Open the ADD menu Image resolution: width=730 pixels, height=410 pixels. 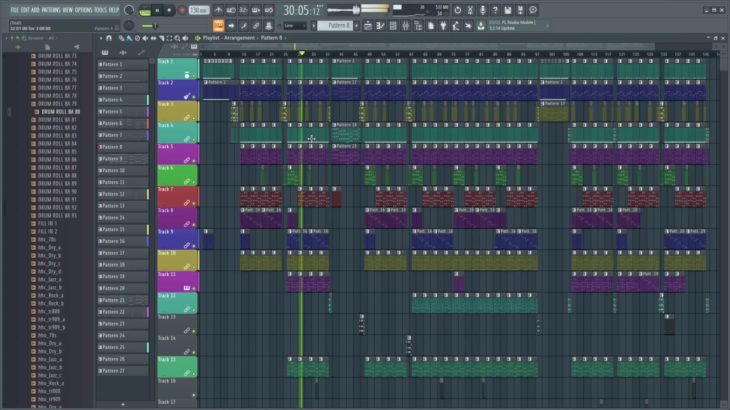tap(35, 10)
